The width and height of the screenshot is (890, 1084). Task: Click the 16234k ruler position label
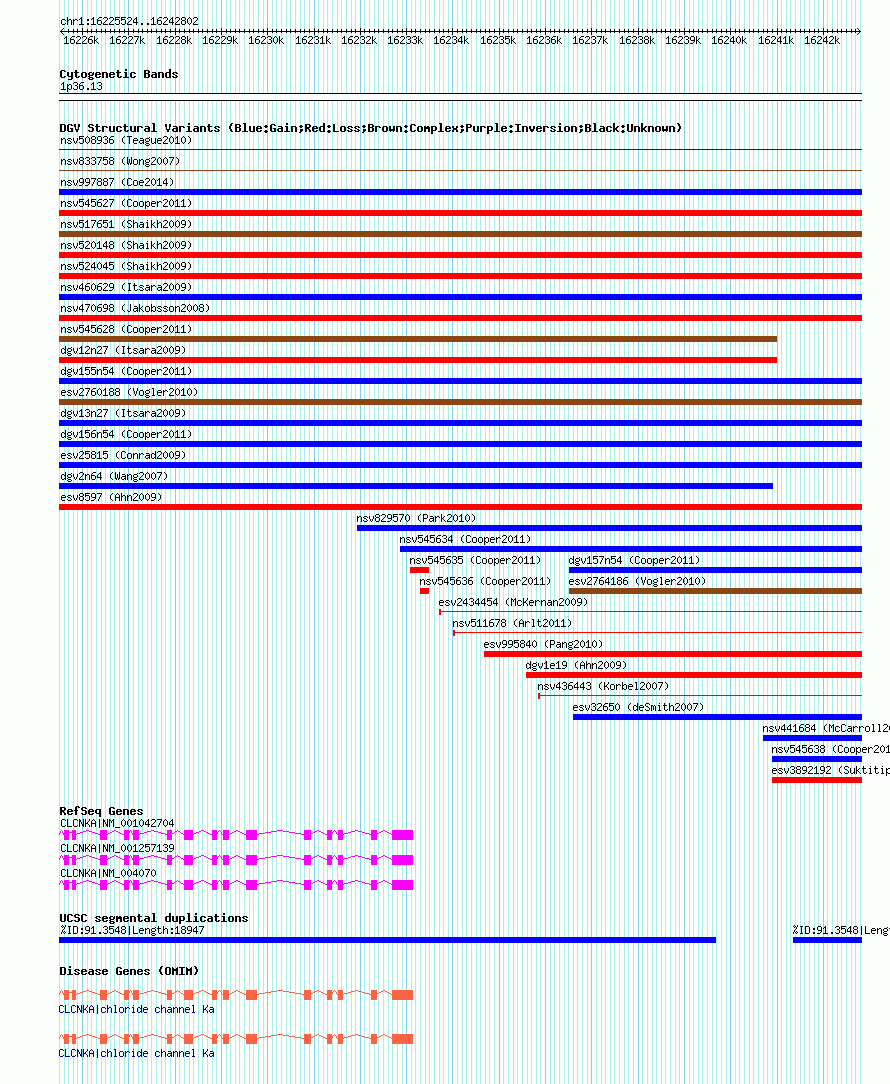click(x=451, y=40)
